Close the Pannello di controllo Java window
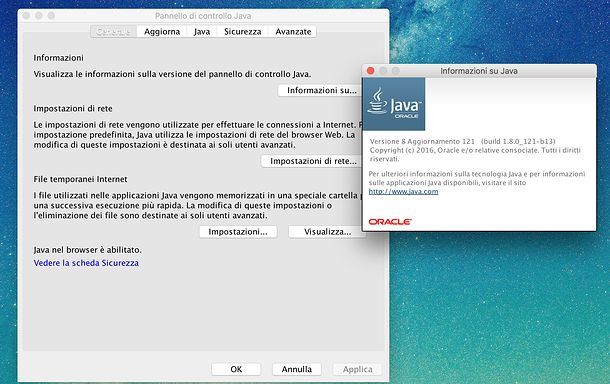The width and height of the screenshot is (610, 384). (x=26, y=16)
